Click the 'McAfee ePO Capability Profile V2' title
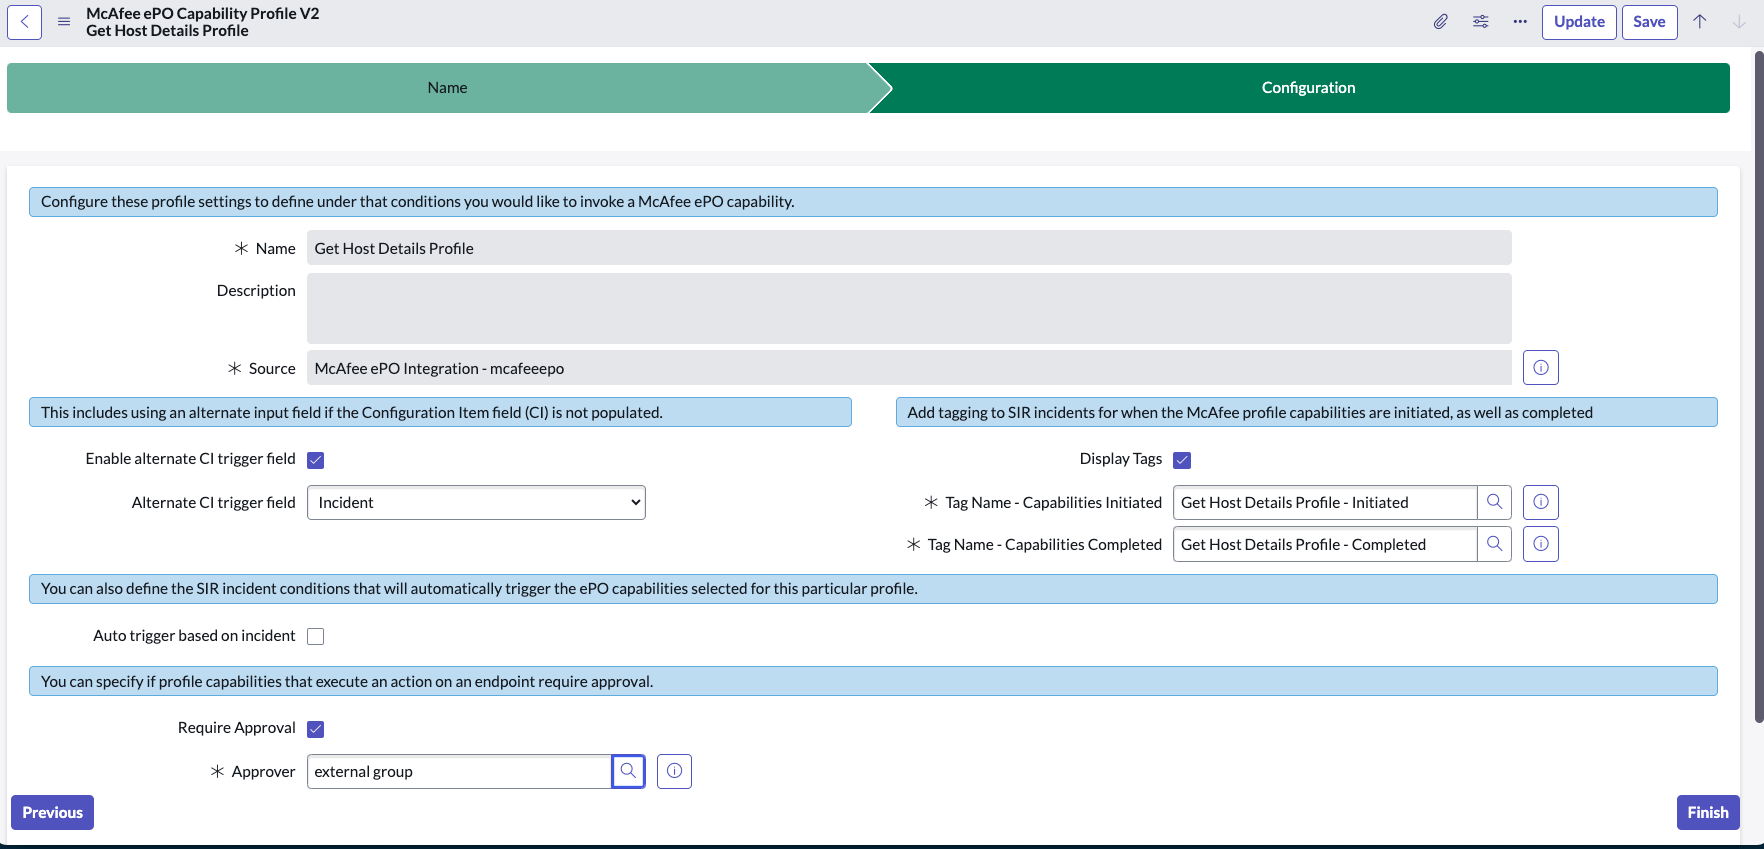The width and height of the screenshot is (1764, 849). click(203, 13)
